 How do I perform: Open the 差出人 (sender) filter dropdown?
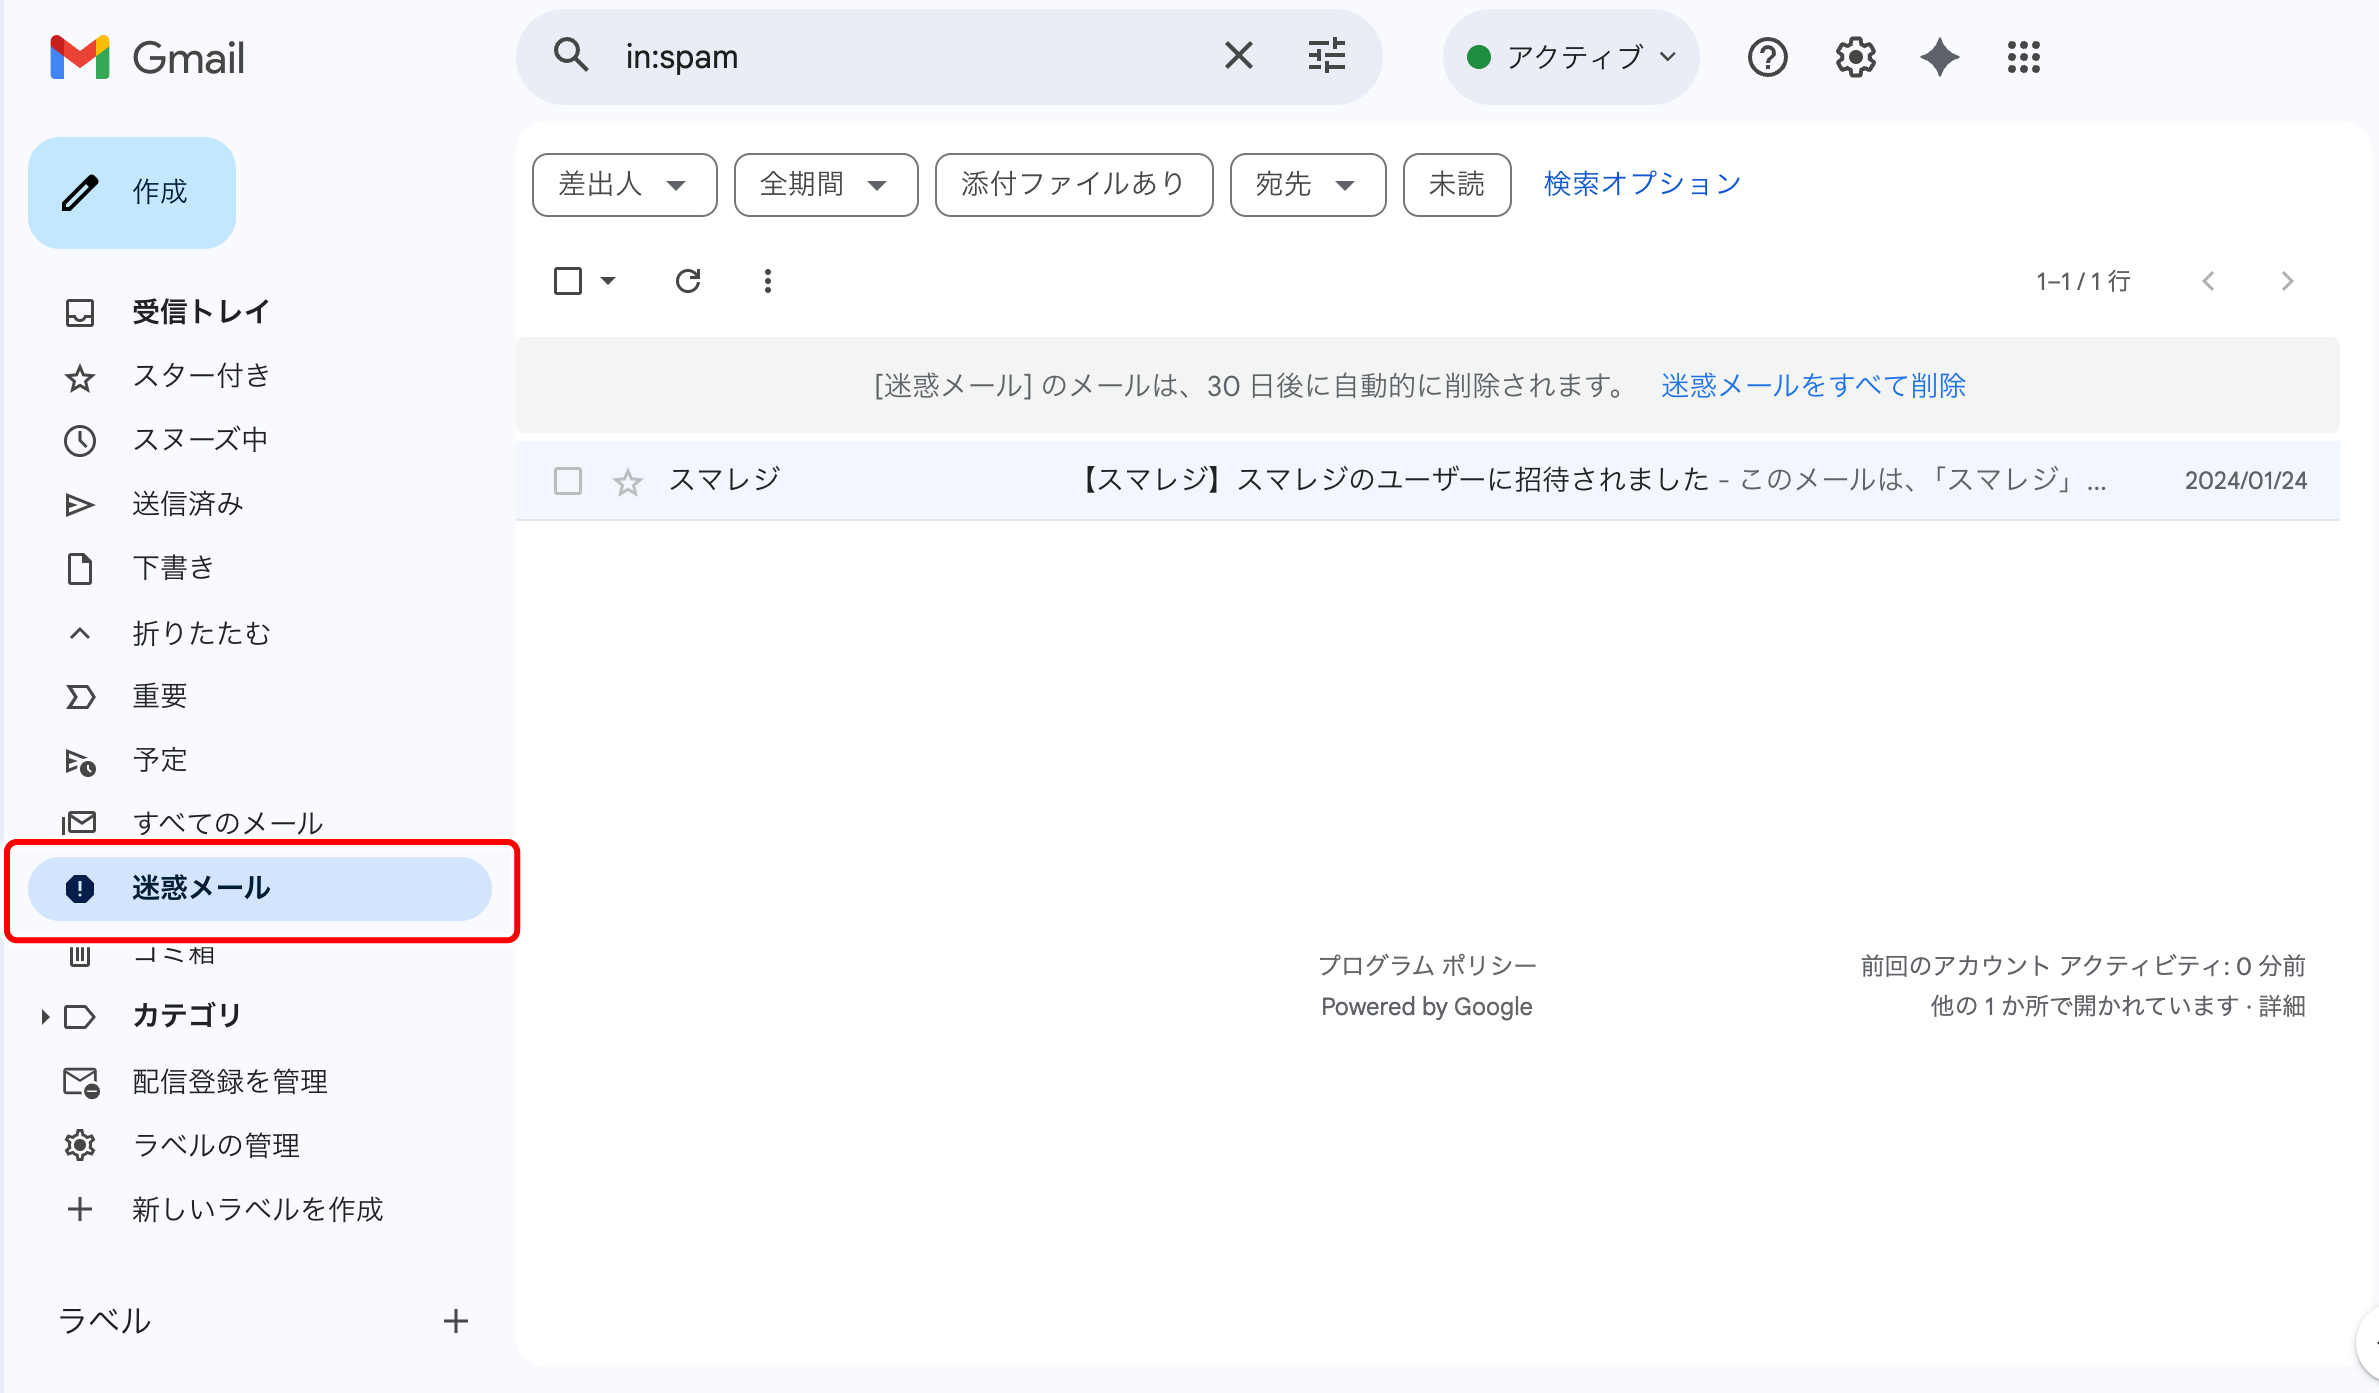pos(624,184)
